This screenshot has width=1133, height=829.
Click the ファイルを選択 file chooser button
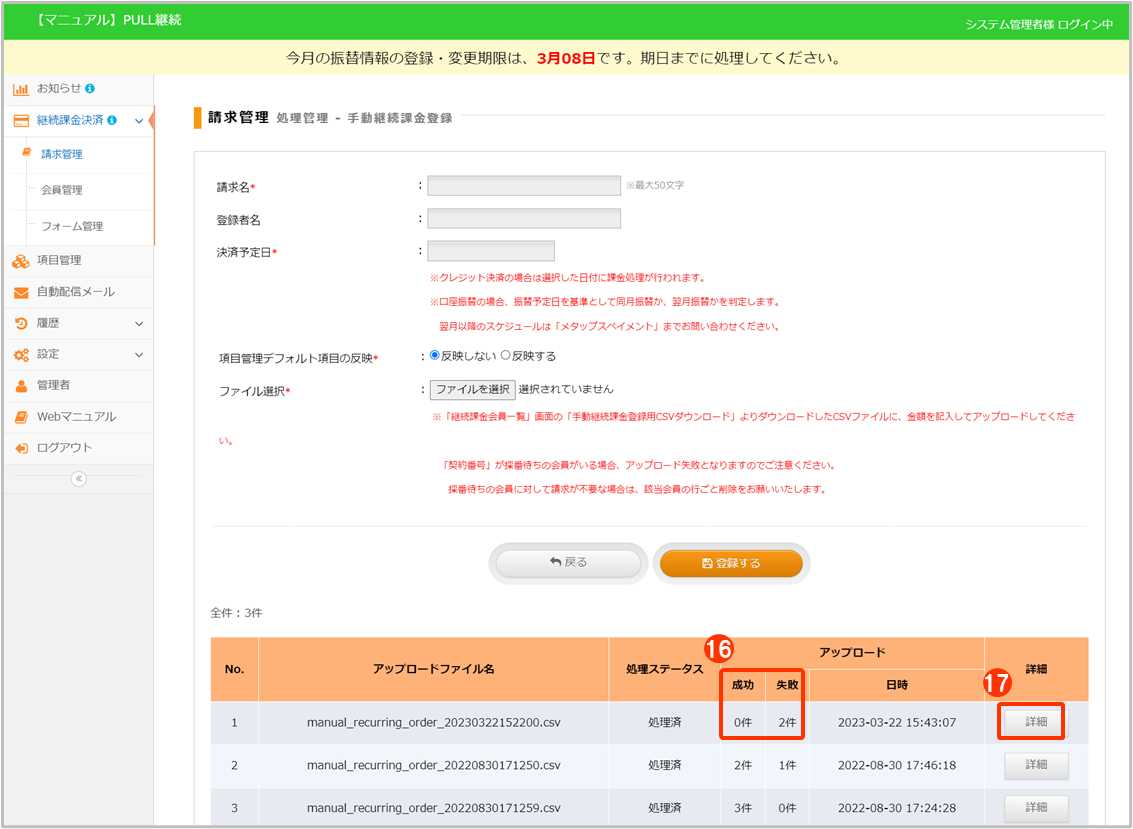pos(472,390)
